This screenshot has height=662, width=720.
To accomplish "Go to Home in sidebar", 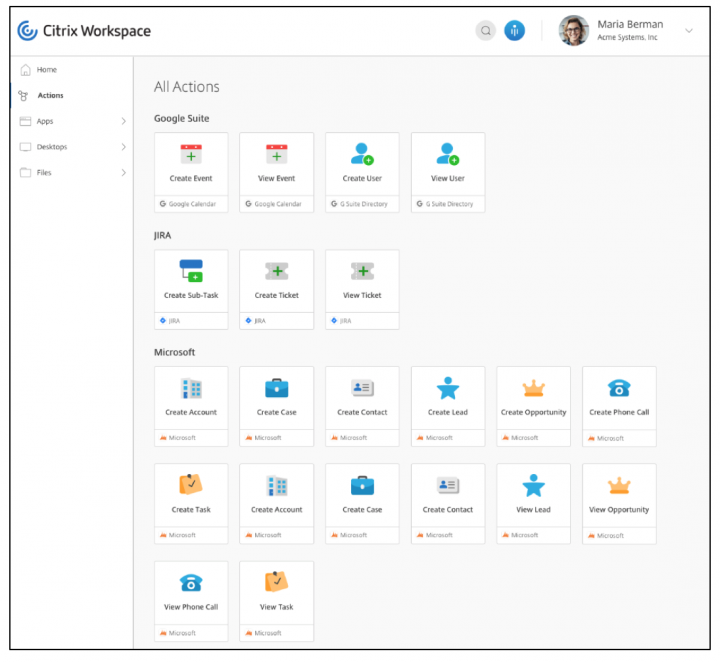I will point(47,70).
